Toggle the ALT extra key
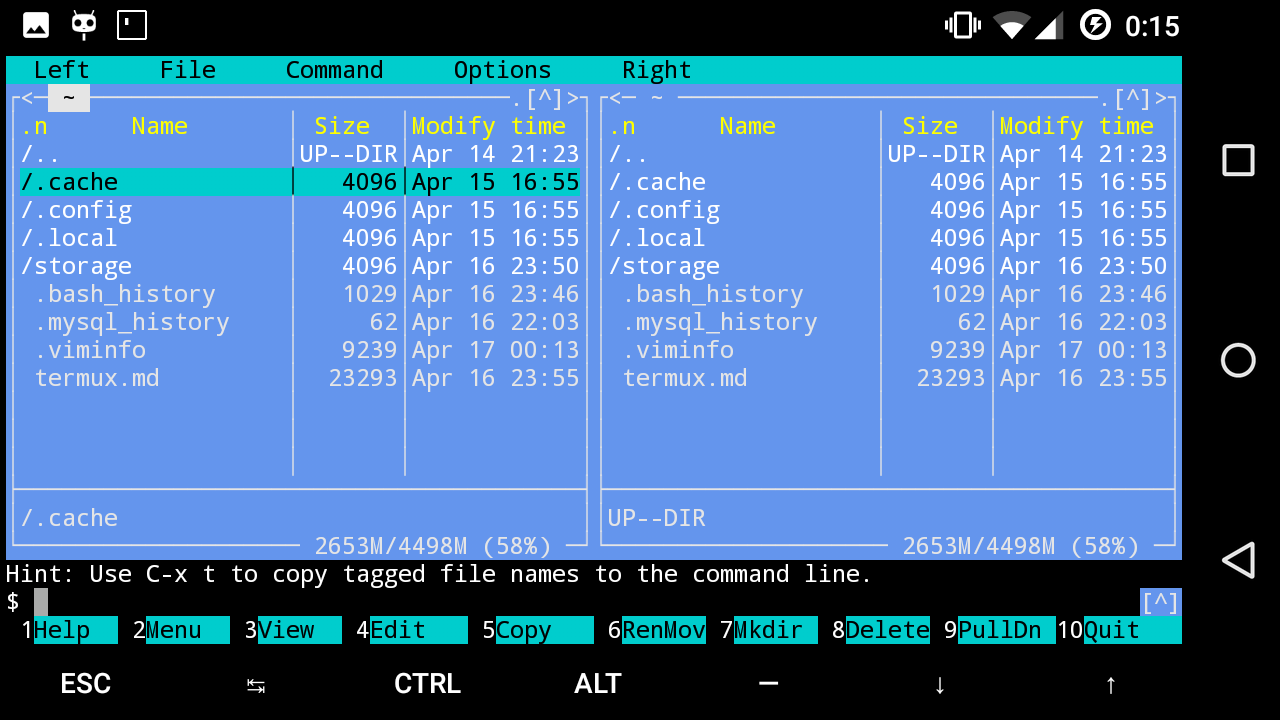Screen dimensions: 1280x720 coord(598,684)
